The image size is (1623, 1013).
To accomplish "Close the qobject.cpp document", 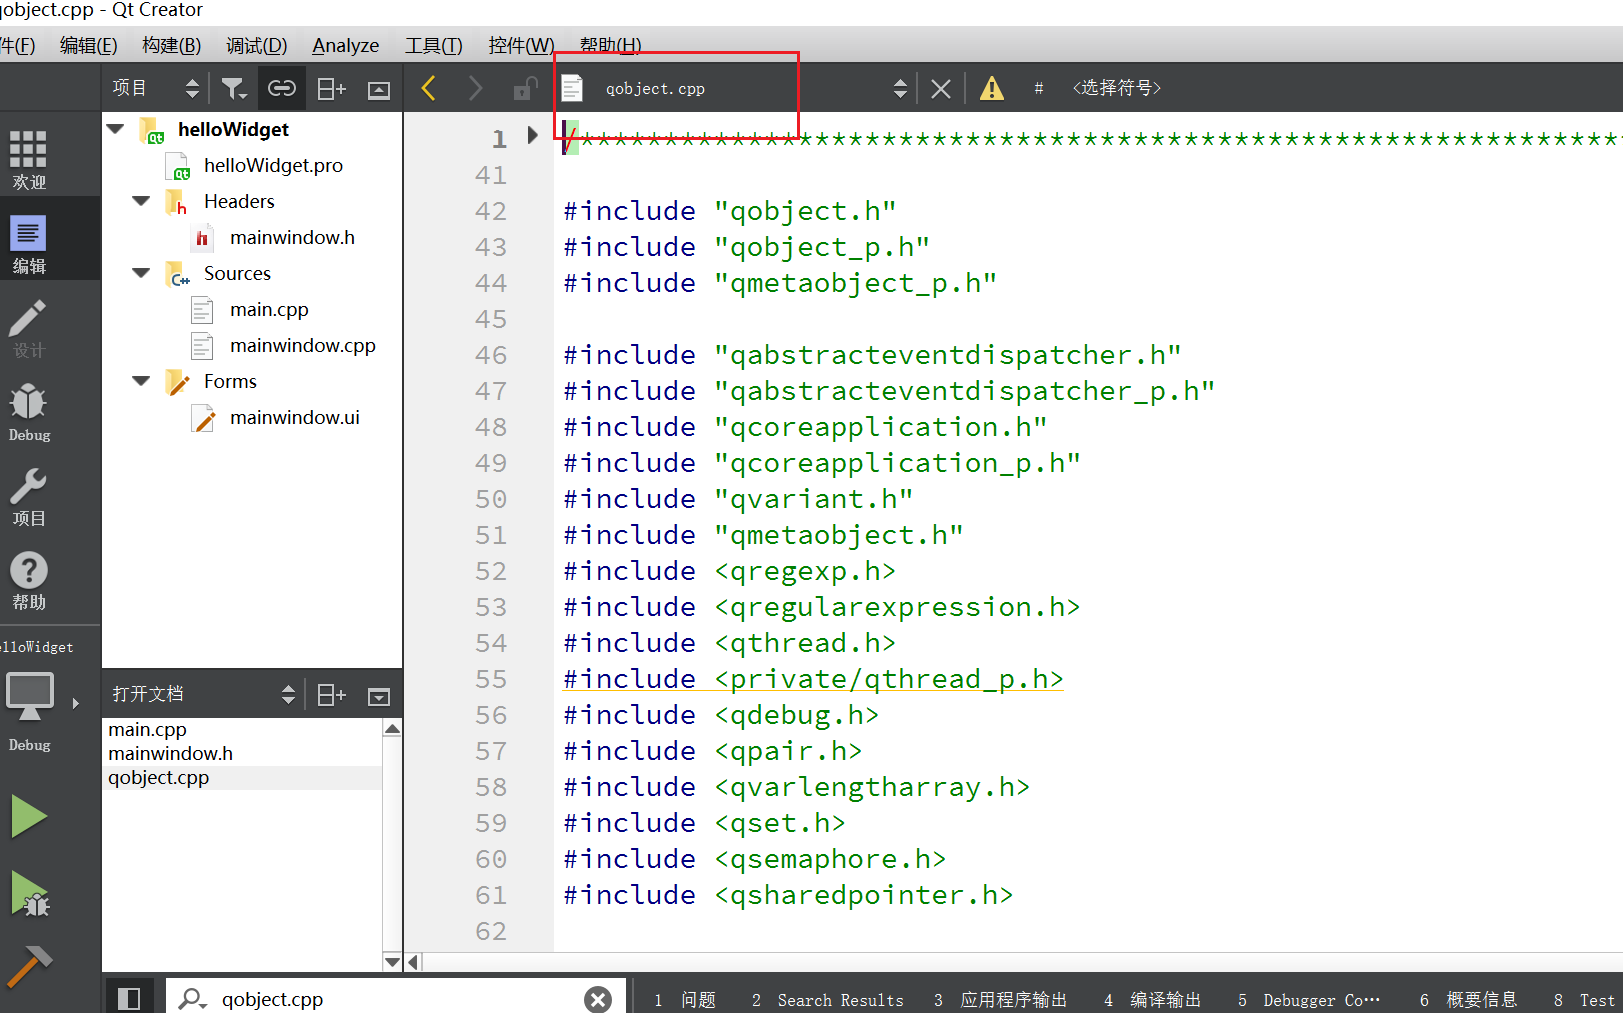I will click(940, 88).
